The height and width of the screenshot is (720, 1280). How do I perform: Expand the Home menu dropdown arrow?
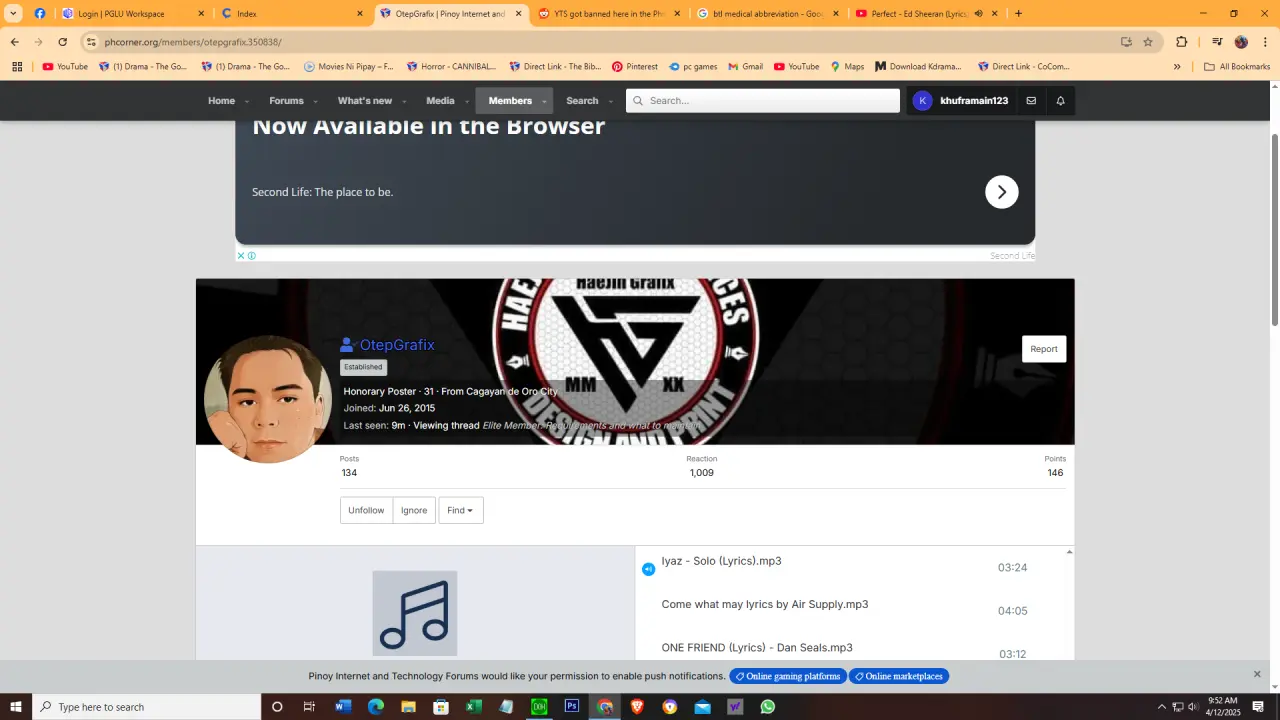coord(246,102)
